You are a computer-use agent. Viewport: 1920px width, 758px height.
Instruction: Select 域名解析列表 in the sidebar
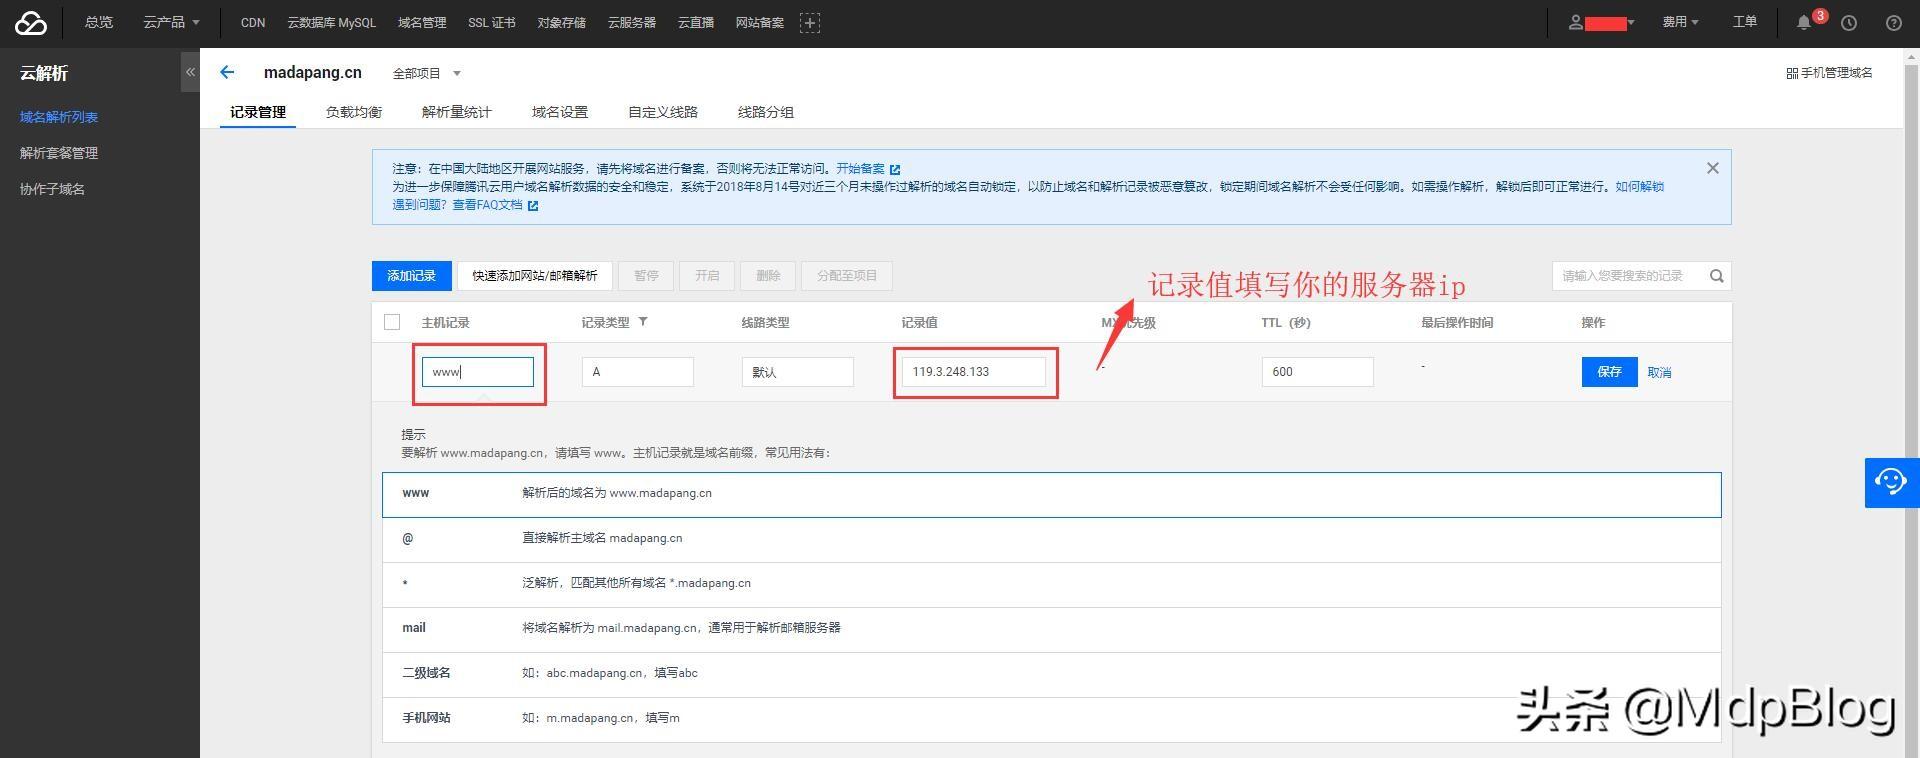tap(59, 117)
